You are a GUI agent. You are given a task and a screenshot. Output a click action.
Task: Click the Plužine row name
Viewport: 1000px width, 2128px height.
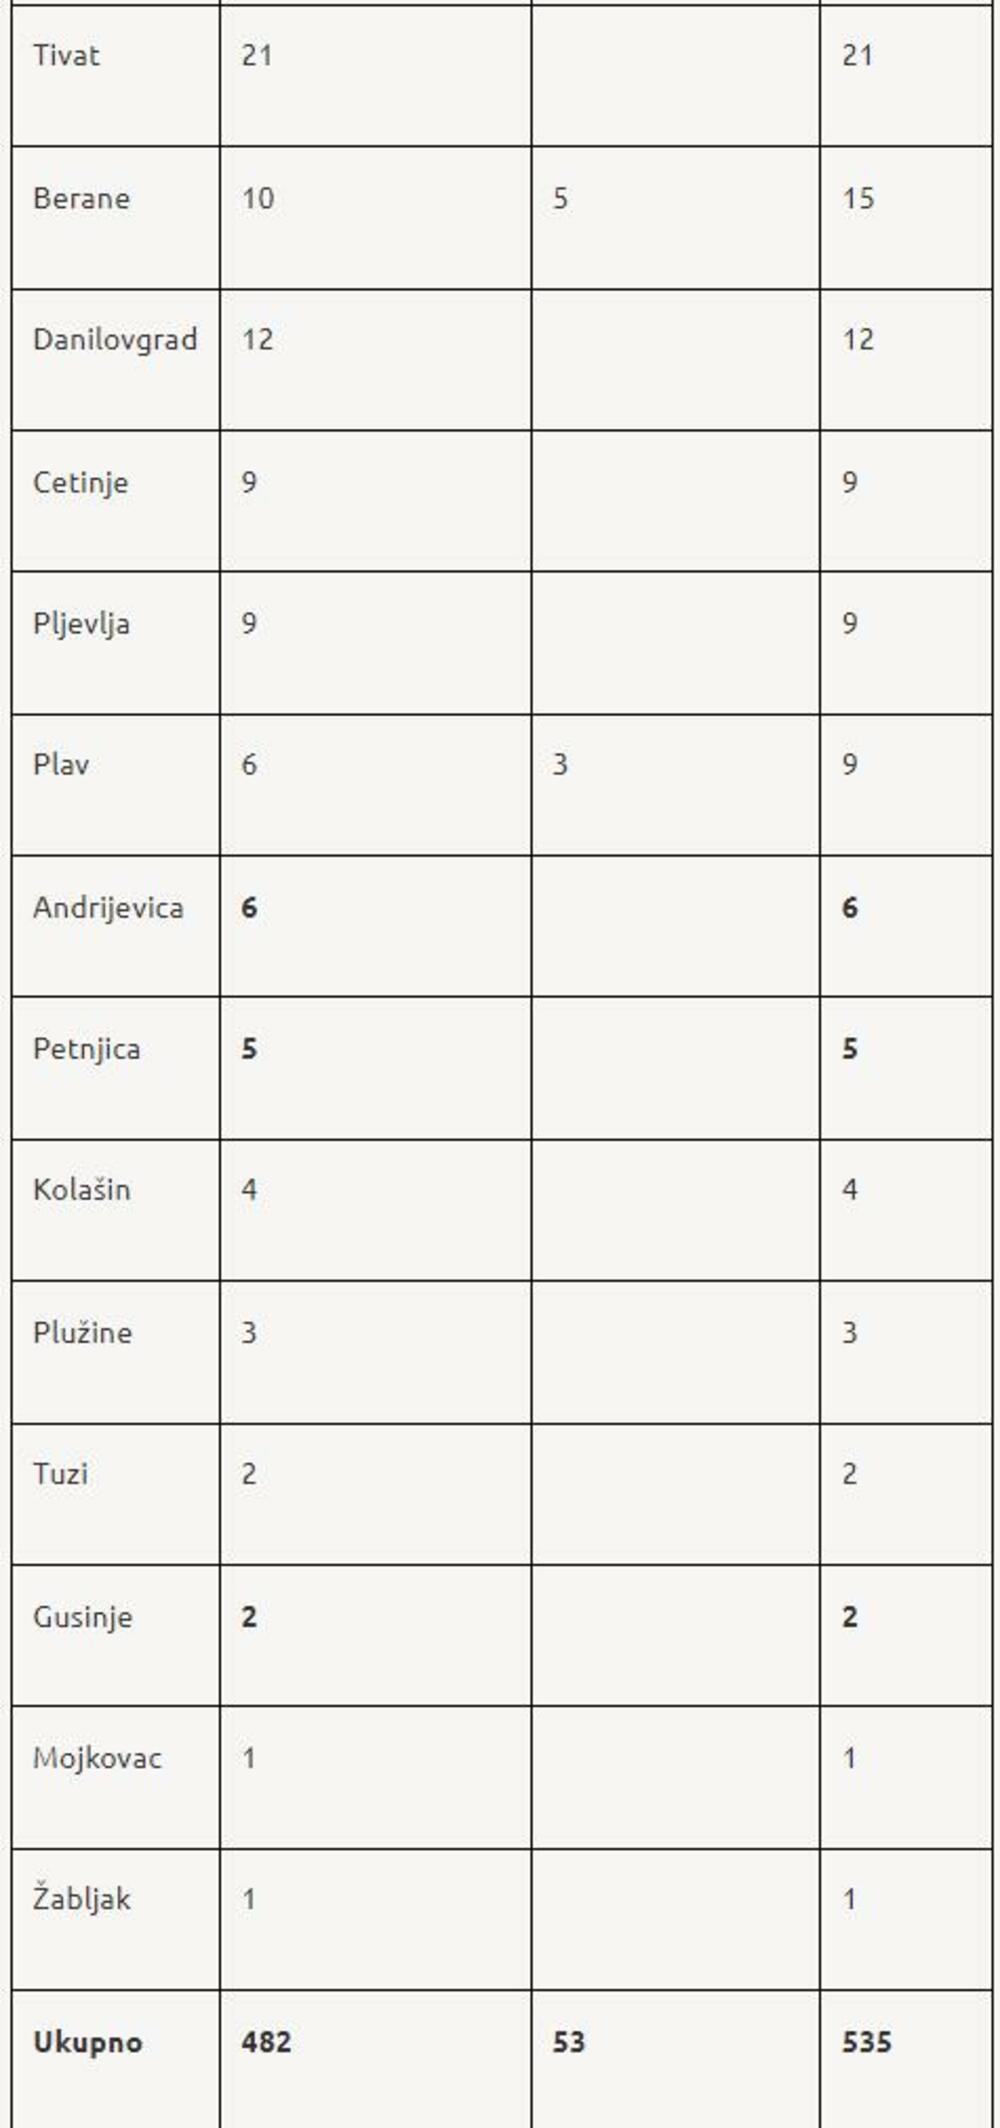click(82, 1333)
